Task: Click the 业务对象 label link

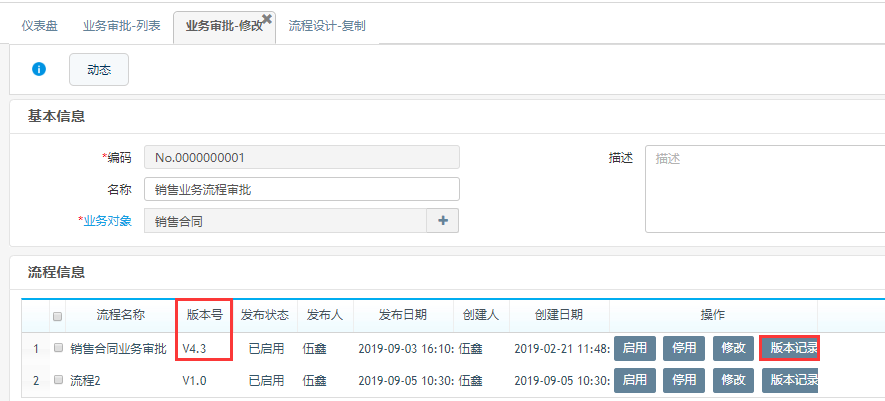Action: click(107, 221)
